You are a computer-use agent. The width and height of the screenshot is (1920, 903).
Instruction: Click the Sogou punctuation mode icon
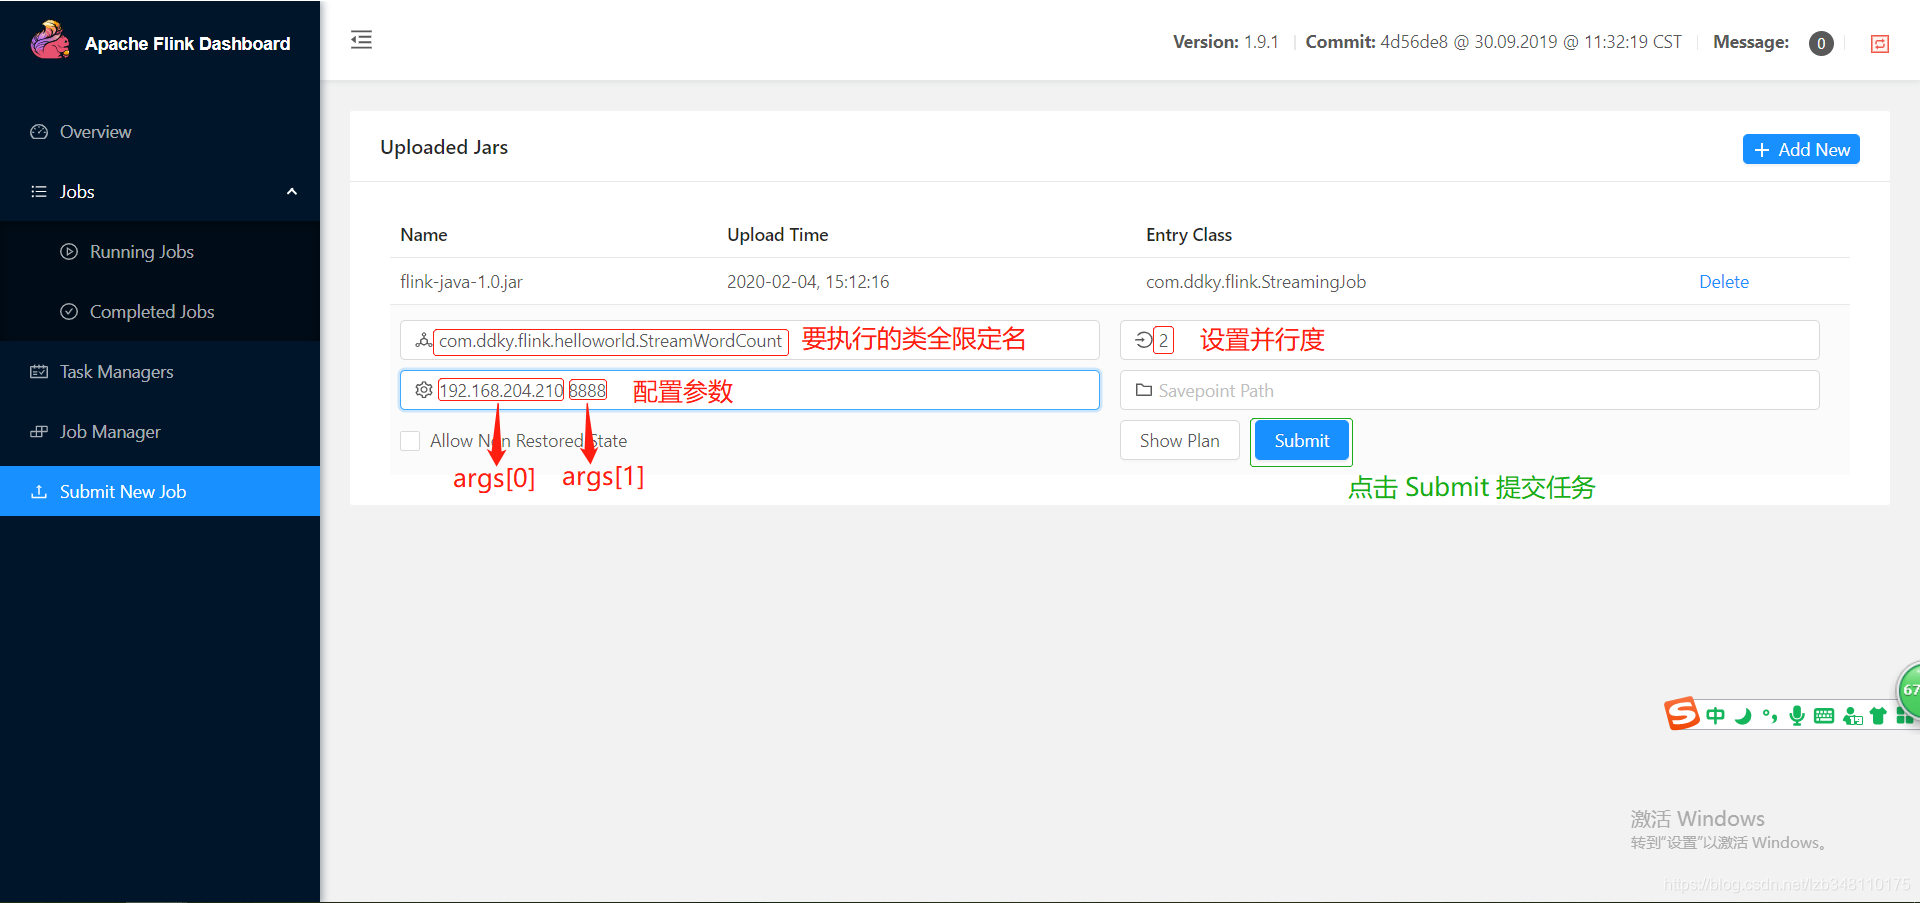point(1770,716)
